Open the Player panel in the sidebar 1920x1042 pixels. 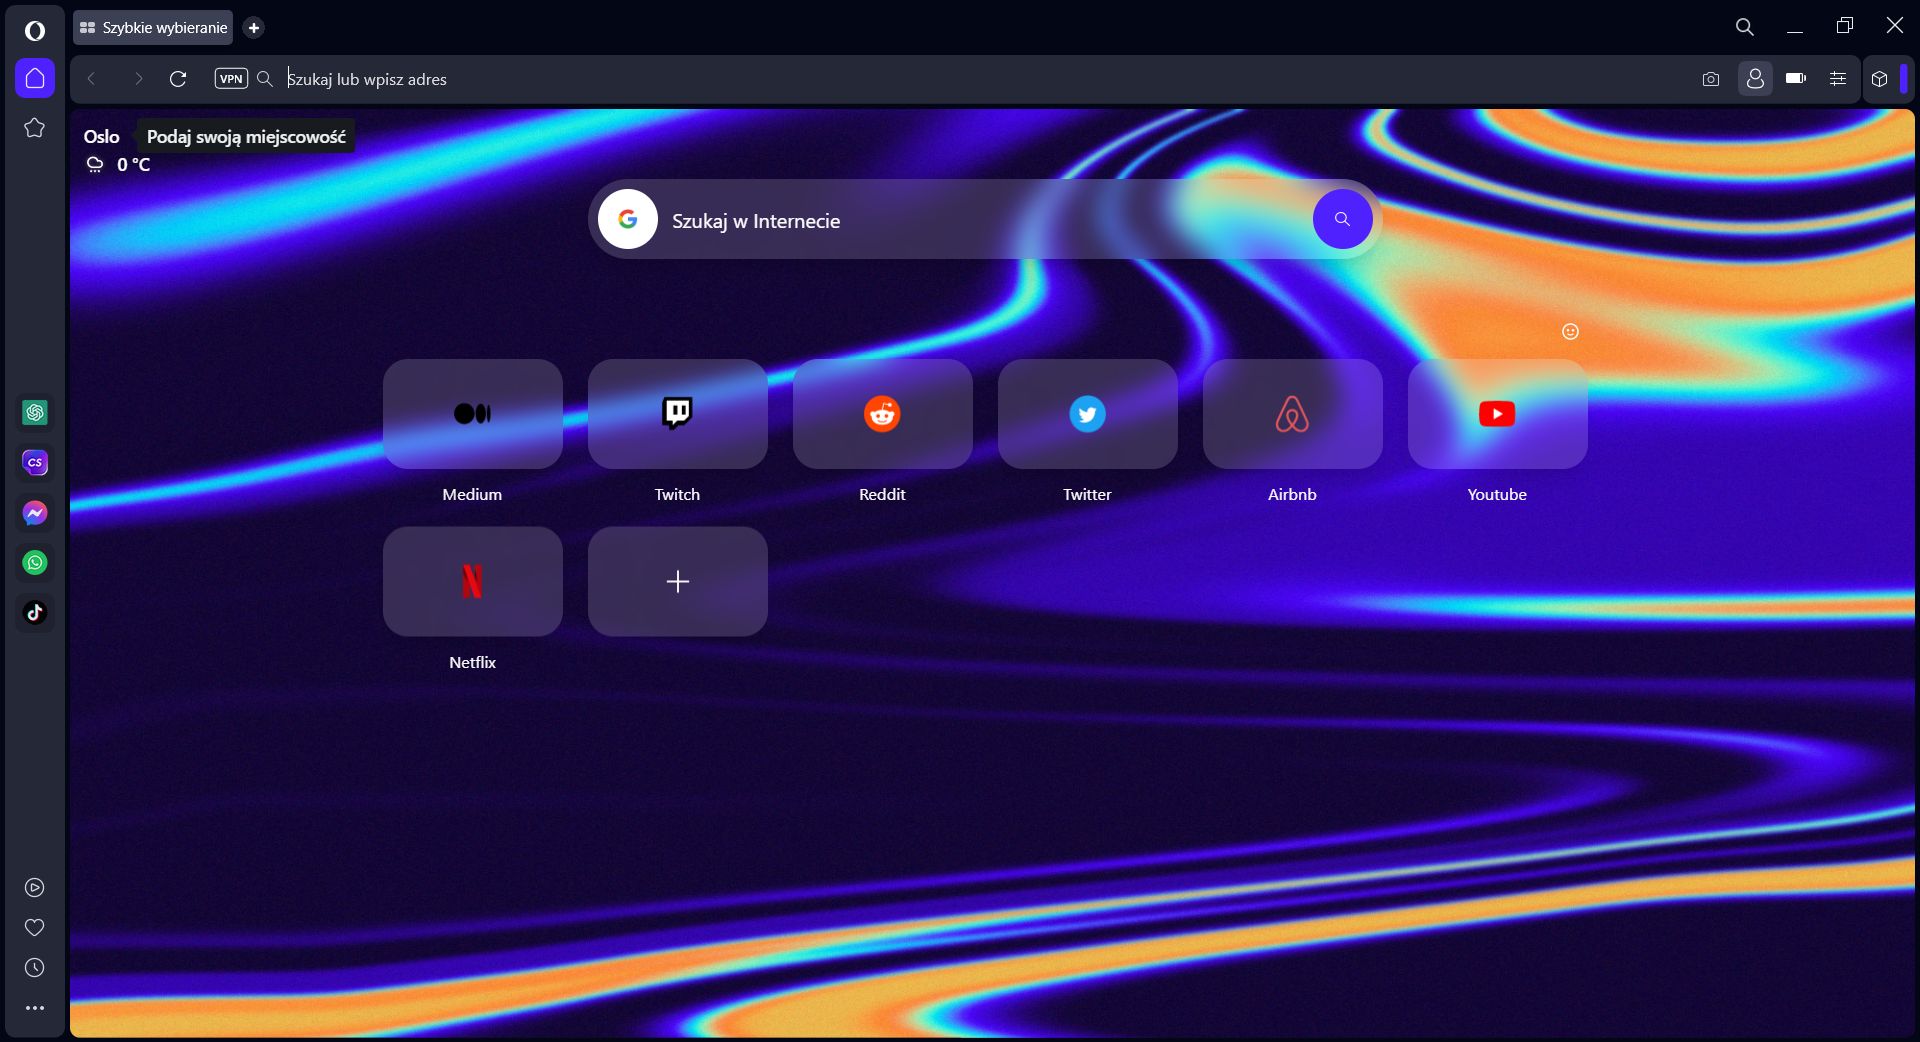[x=35, y=888]
